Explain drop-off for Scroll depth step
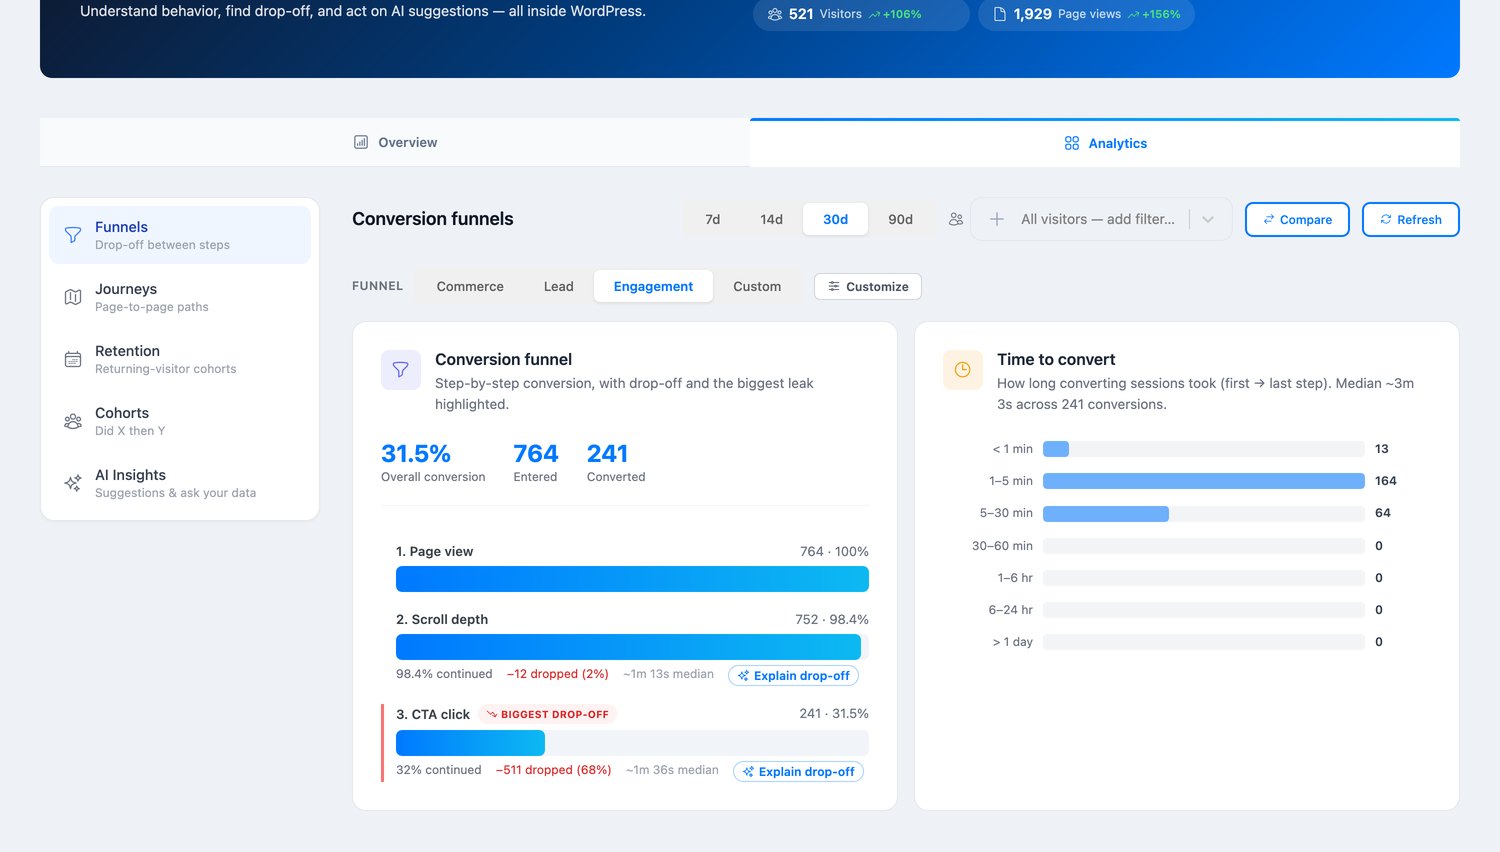Screen dimensions: 1500x852 793,675
